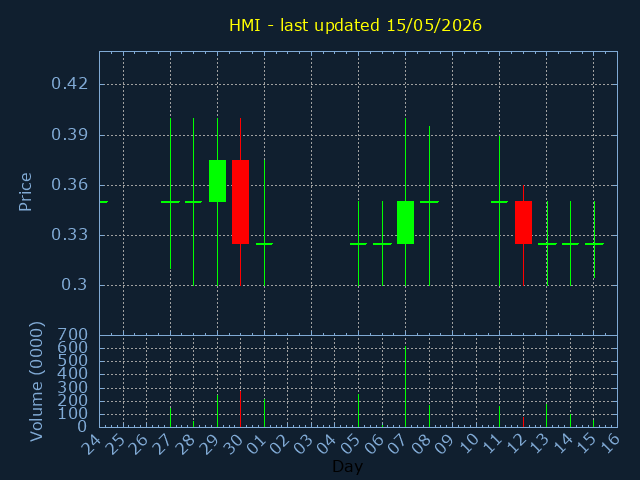Click the x-axis date label 29
This screenshot has width=640, height=480.
(x=209, y=444)
